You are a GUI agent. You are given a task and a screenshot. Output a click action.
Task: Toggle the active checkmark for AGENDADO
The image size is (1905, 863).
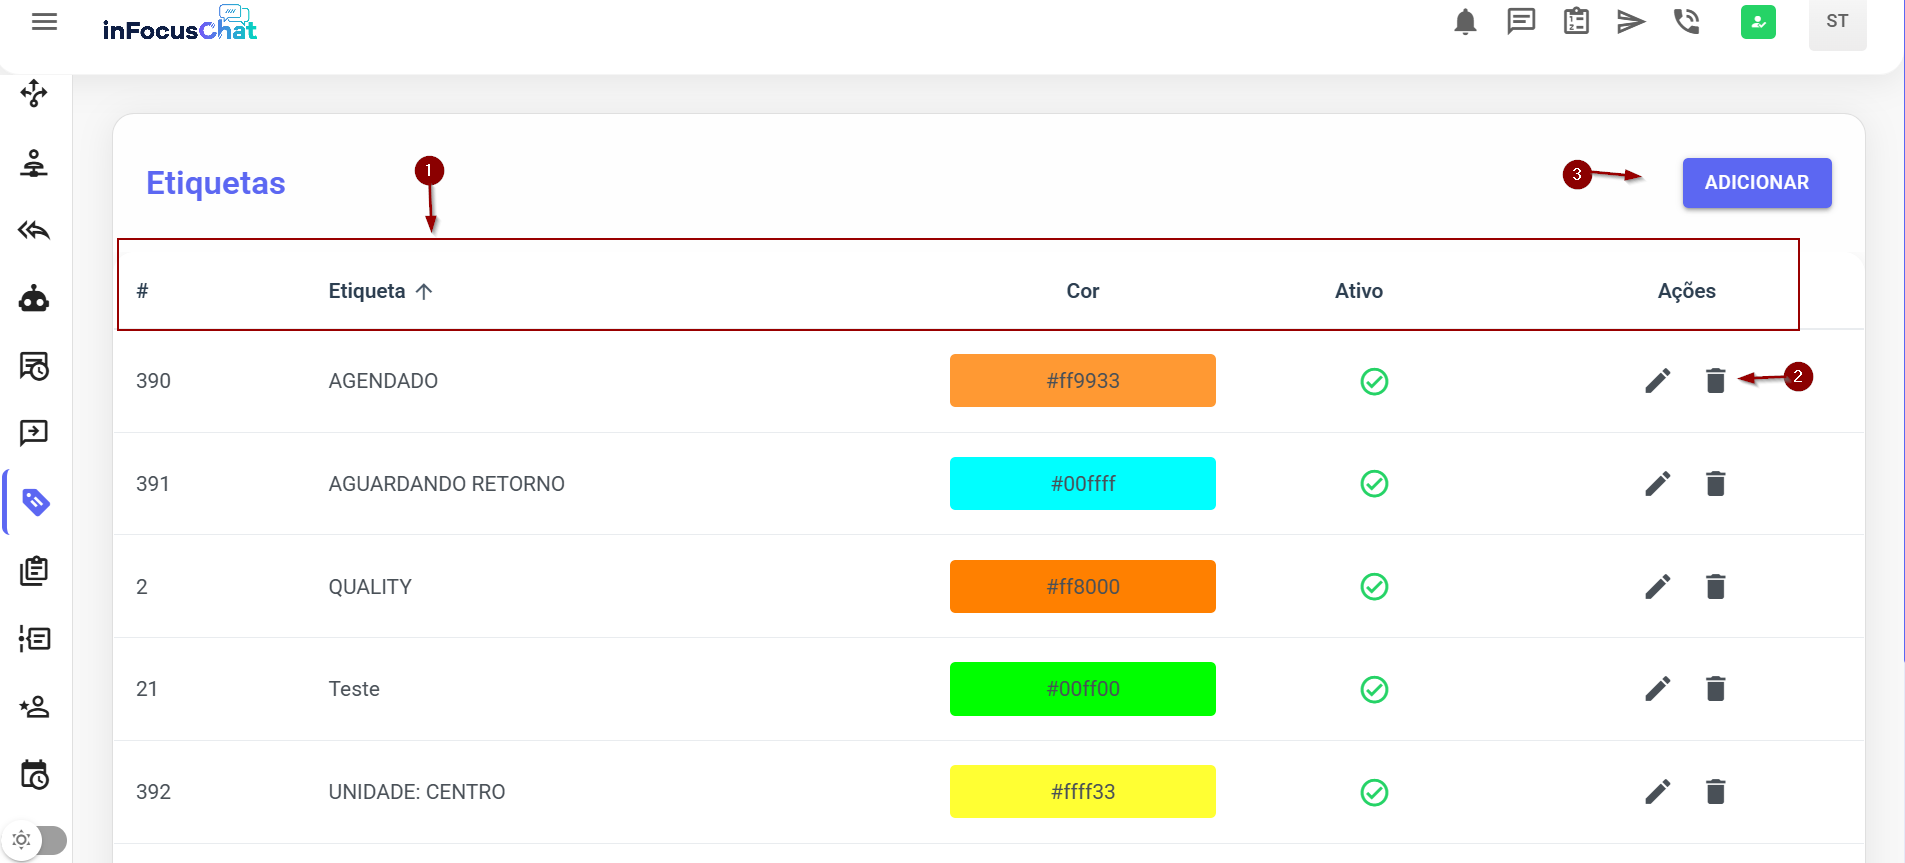(1374, 381)
